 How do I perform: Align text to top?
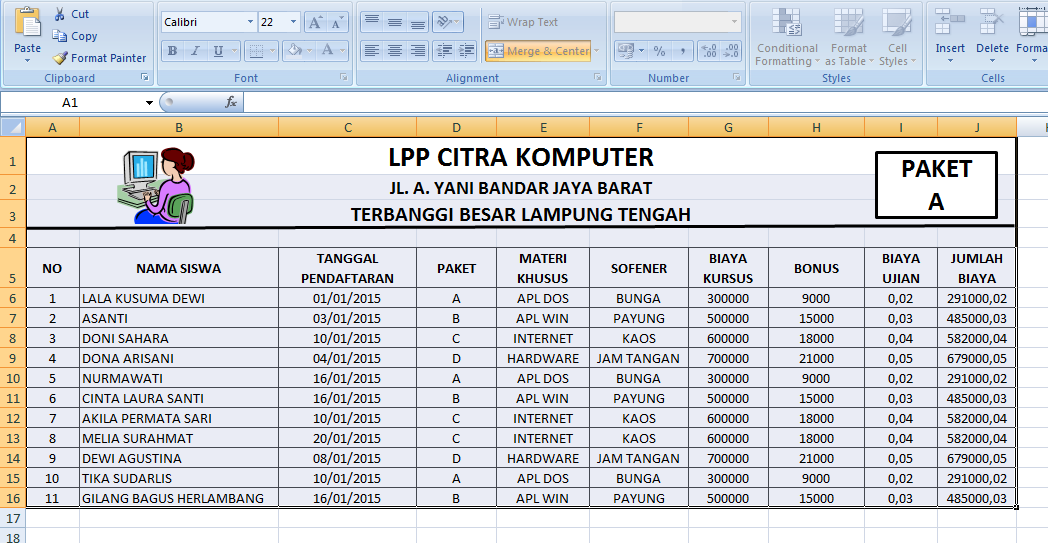[372, 22]
